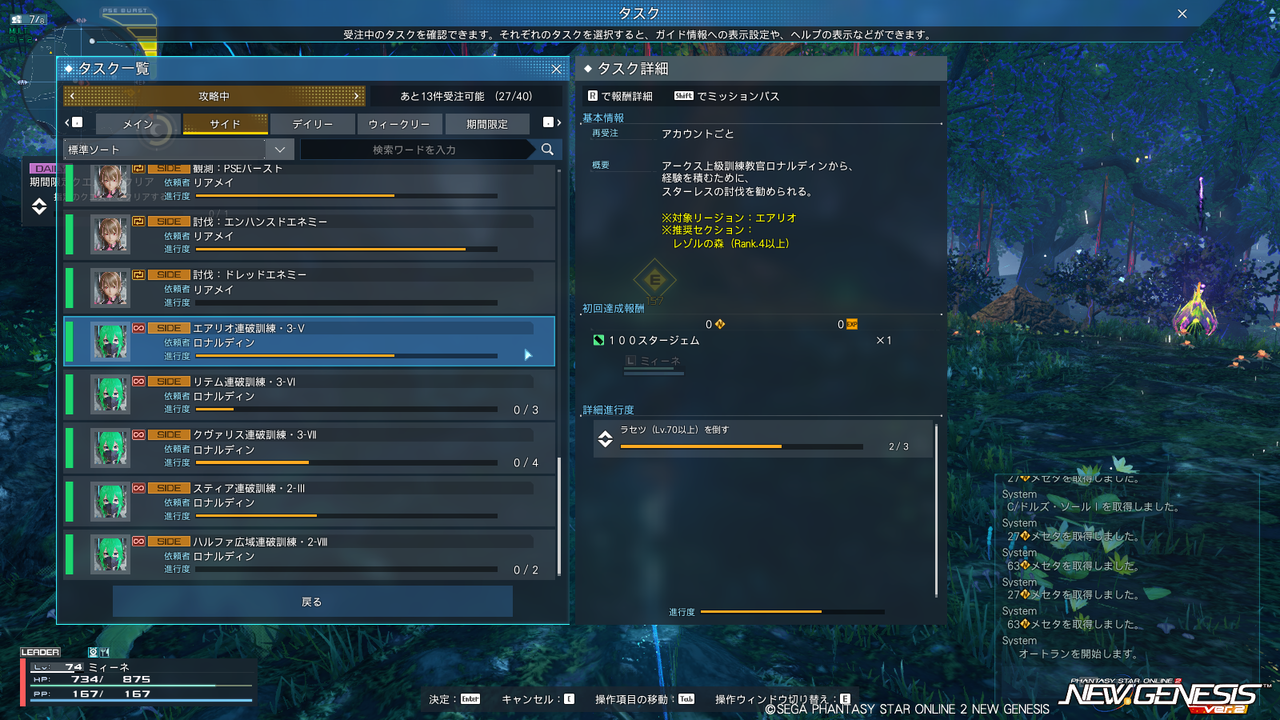Click the arrow cursor on エアリオ連破訓練 row
Image resolution: width=1280 pixels, height=720 pixels.
pyautogui.click(x=528, y=355)
